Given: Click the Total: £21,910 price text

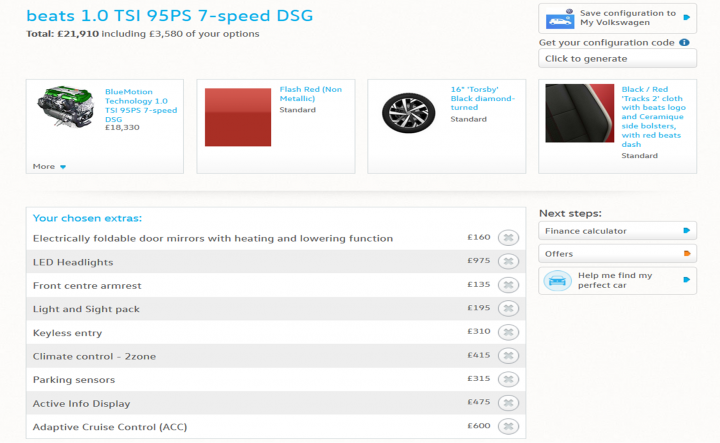Looking at the screenshot, I should pos(62,34).
